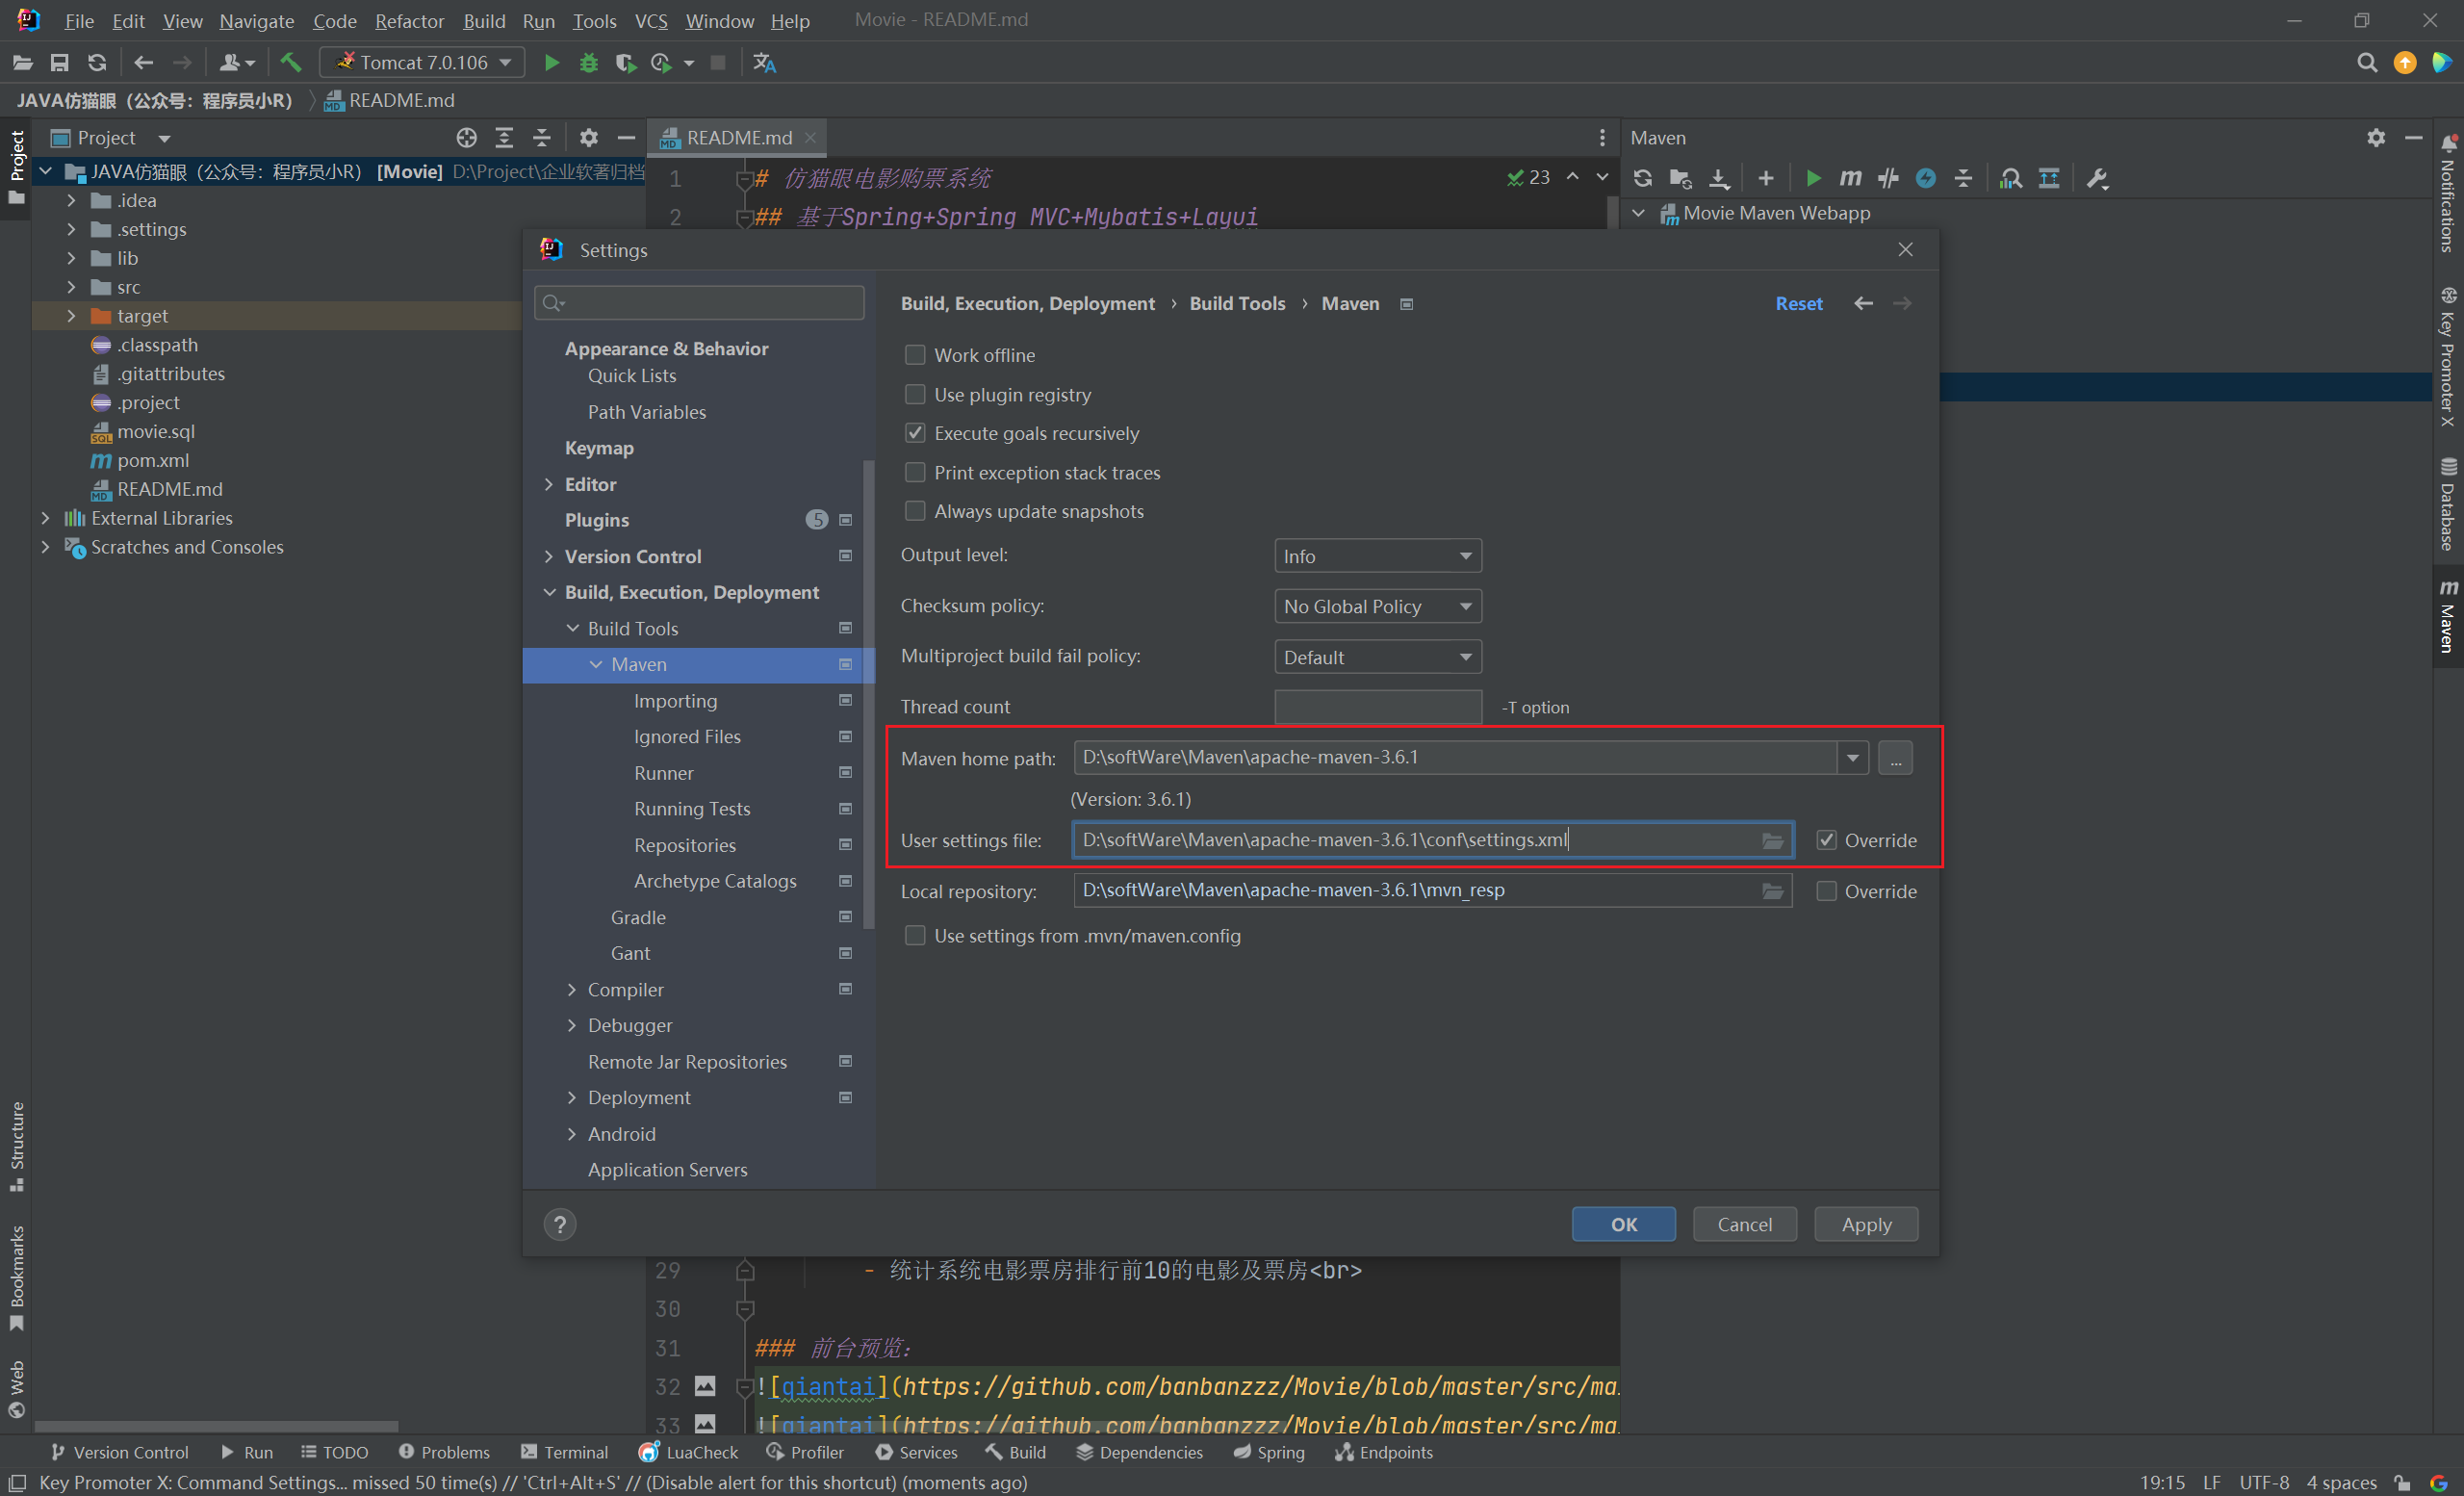Click the Cancel button
2464x1496 pixels.
pos(1744,1224)
